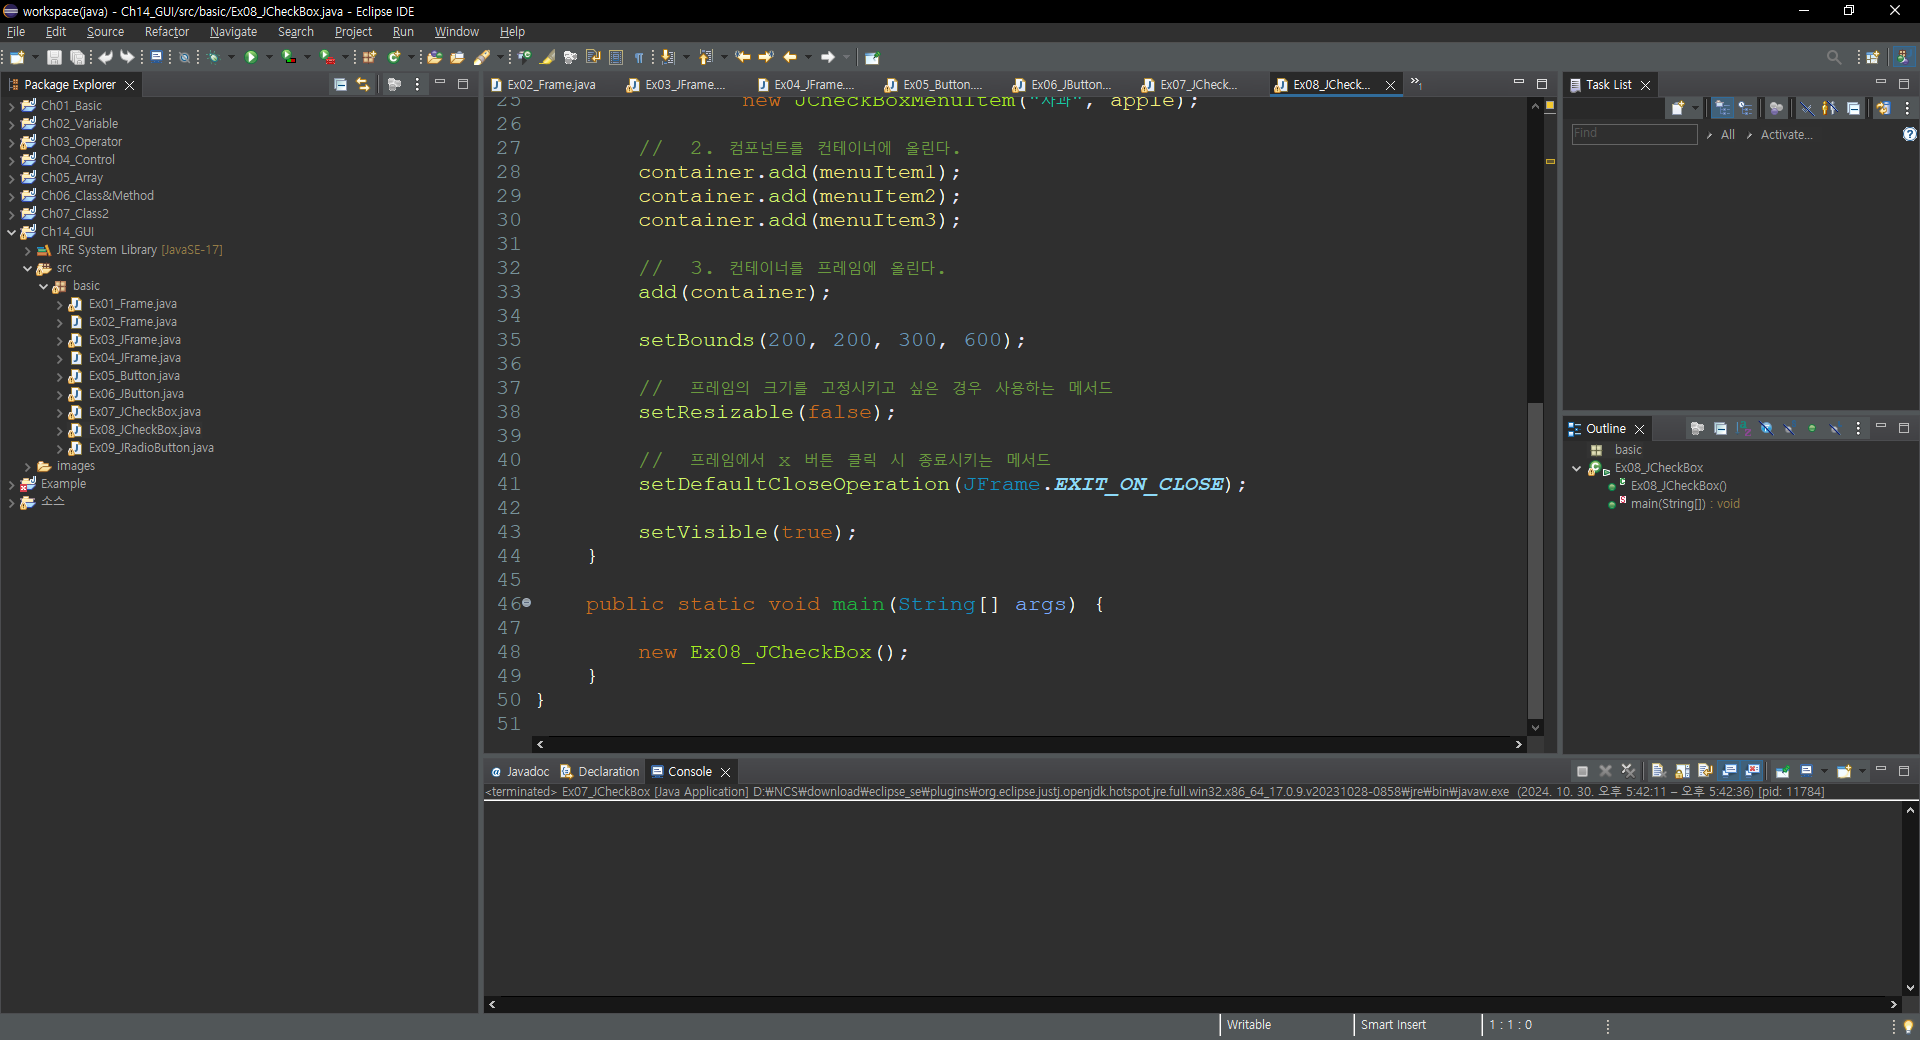Collapse All in Package Explorer
The width and height of the screenshot is (1920, 1040).
pos(340,85)
